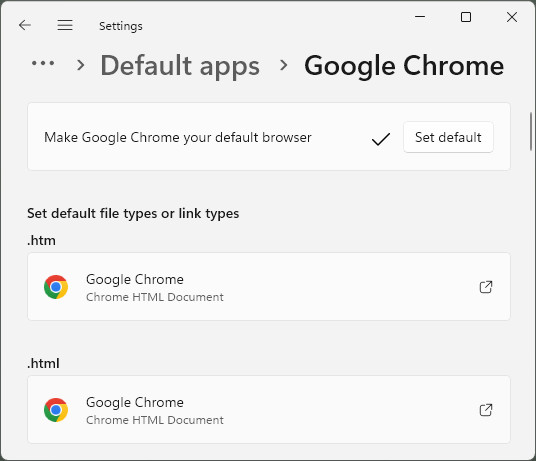Click the chevron before Google Chrome breadcrumb
The width and height of the screenshot is (536, 461).
point(283,65)
